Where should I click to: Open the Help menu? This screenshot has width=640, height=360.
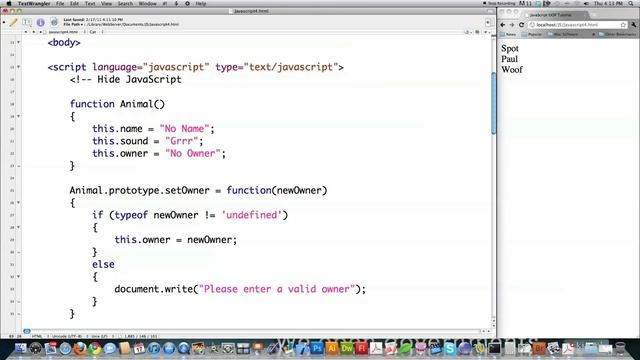coord(201,3)
